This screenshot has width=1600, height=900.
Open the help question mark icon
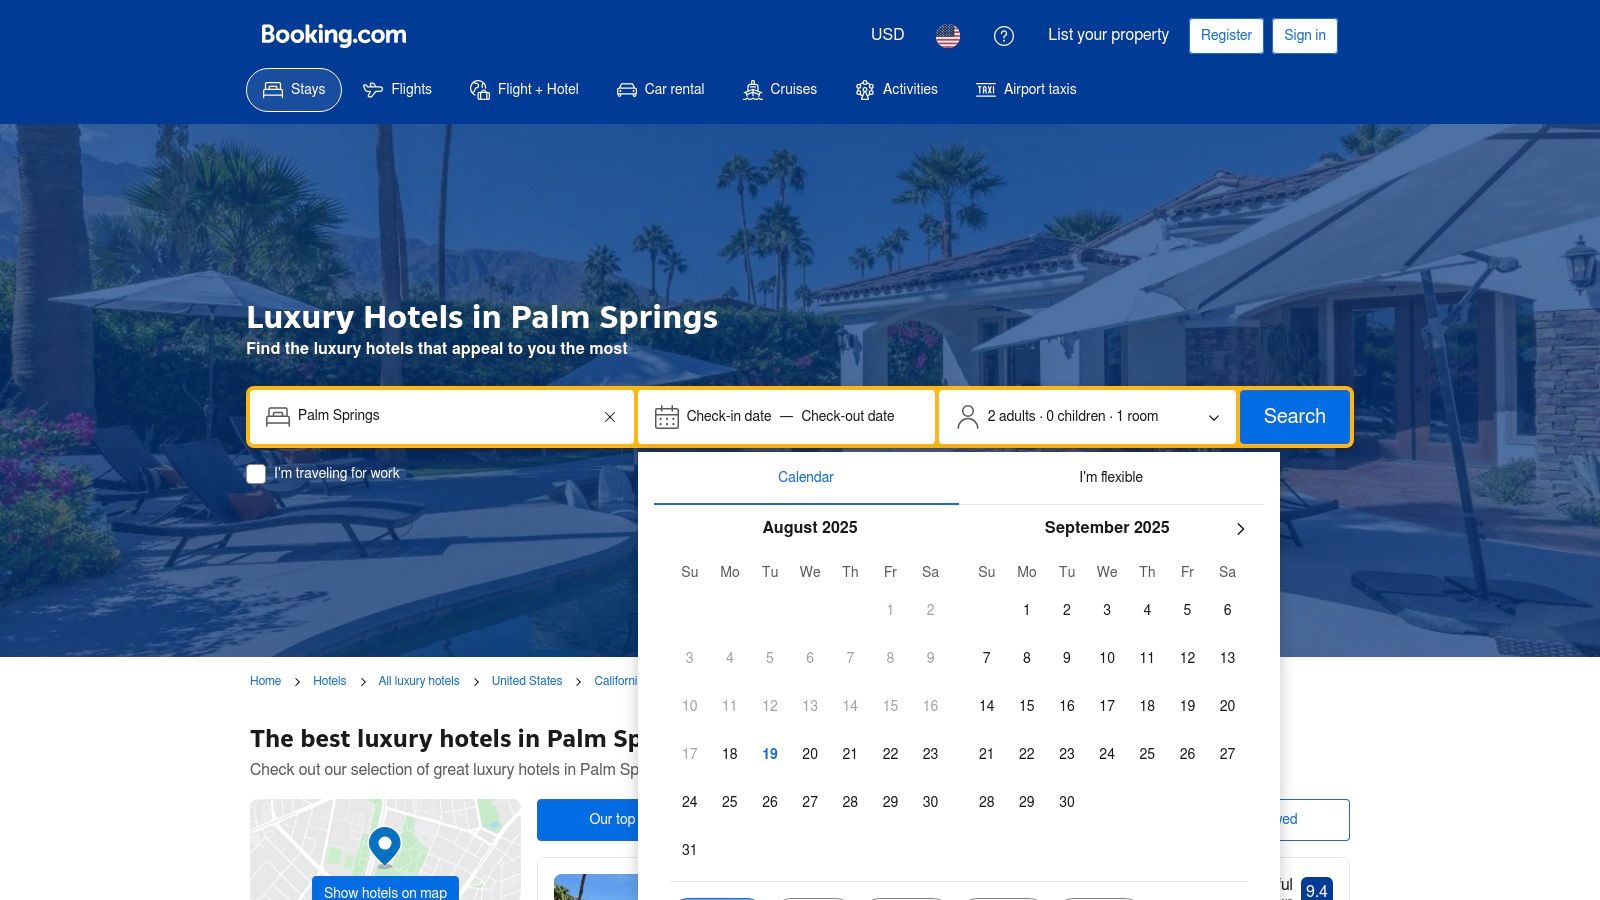1004,36
